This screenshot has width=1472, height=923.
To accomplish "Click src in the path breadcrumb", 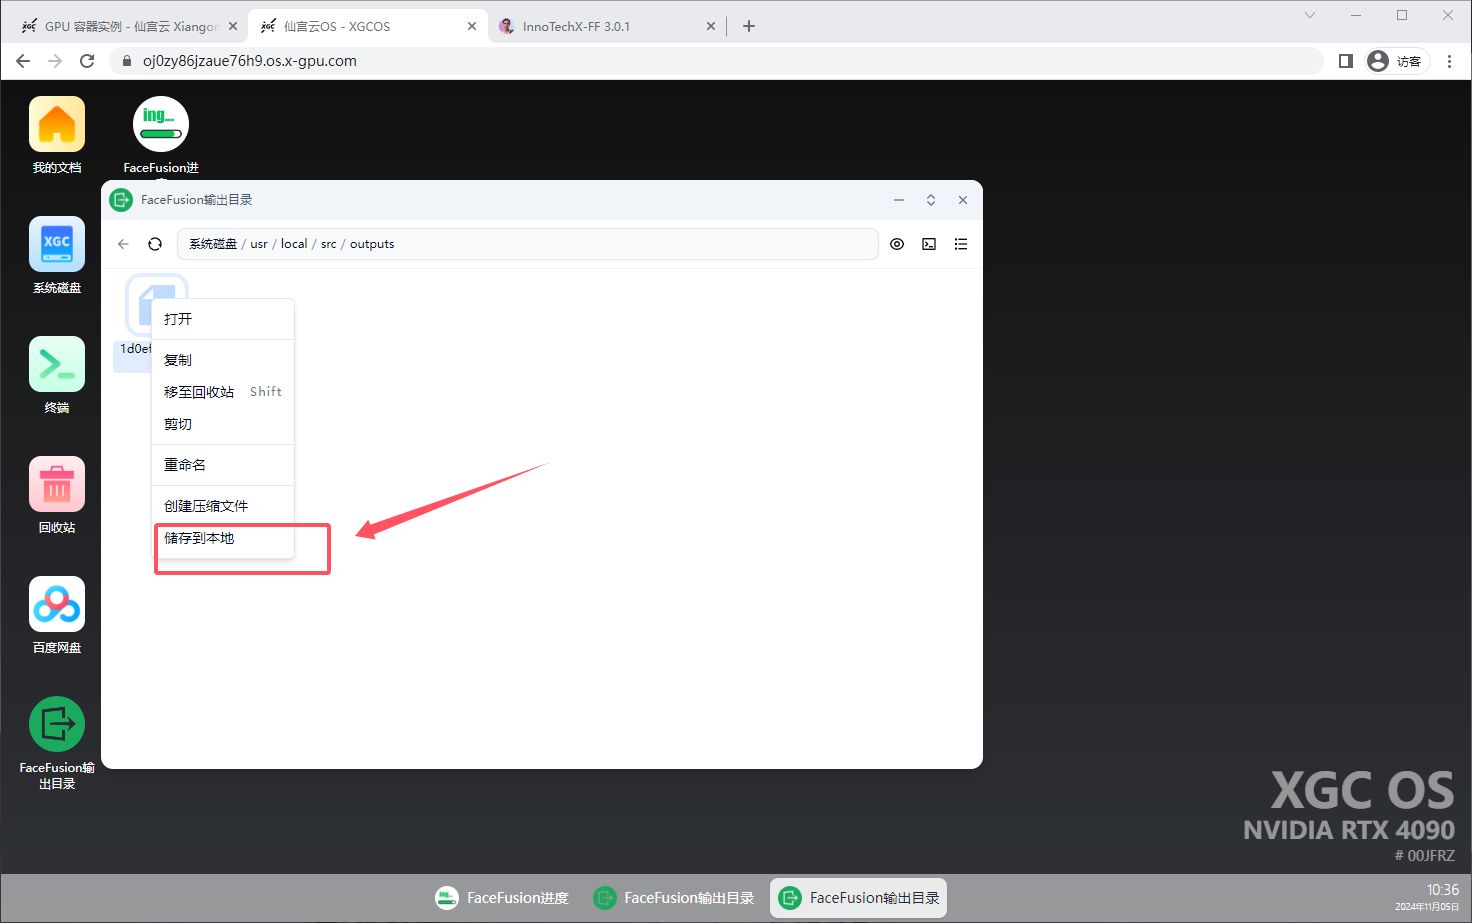I will [x=329, y=244].
